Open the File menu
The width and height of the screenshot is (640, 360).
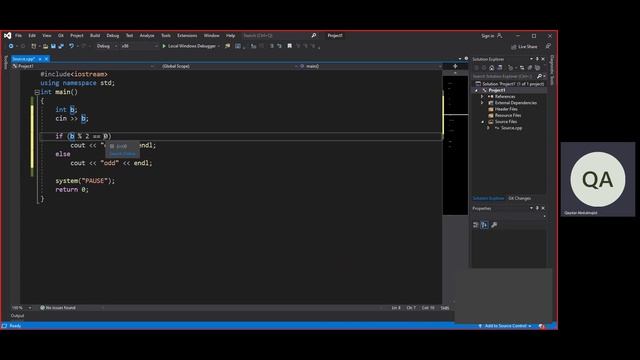pos(18,36)
